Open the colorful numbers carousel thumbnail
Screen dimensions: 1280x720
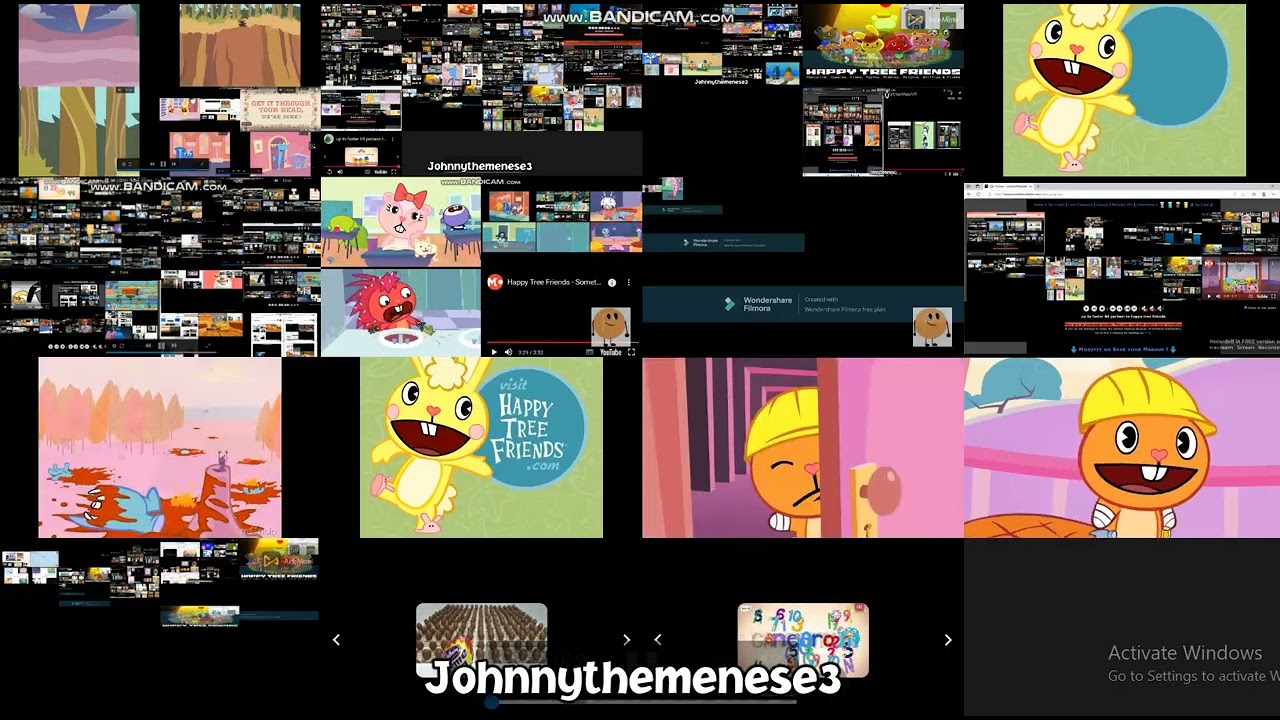[x=803, y=640]
